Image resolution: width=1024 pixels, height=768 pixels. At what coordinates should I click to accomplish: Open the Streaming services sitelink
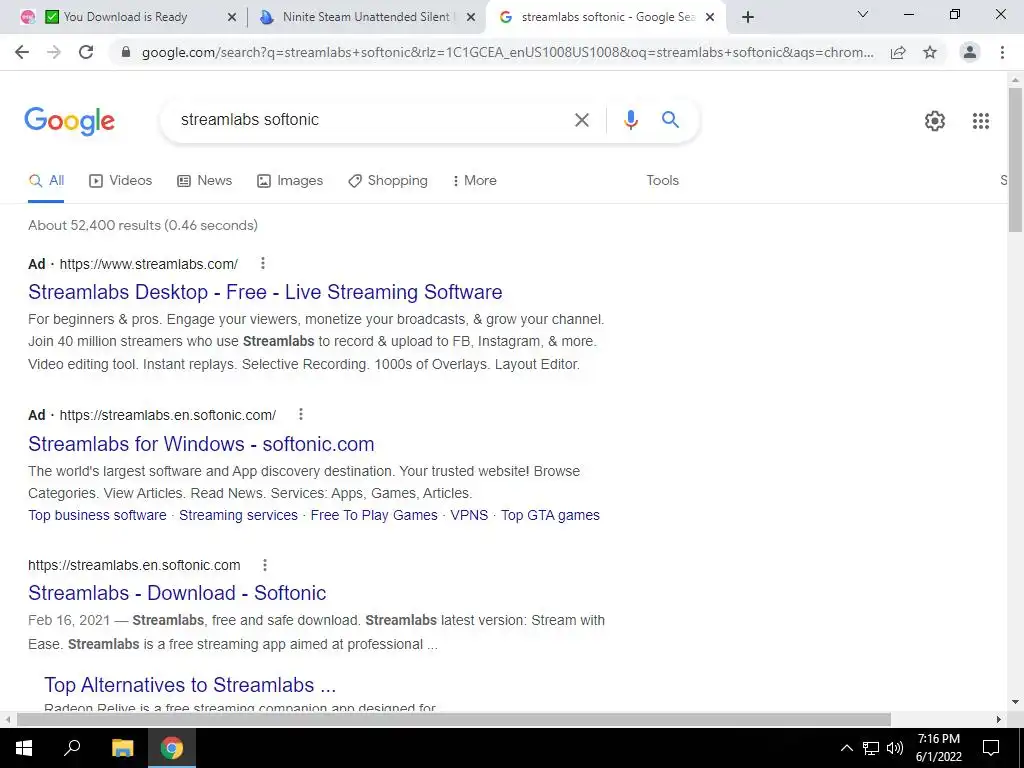238,515
